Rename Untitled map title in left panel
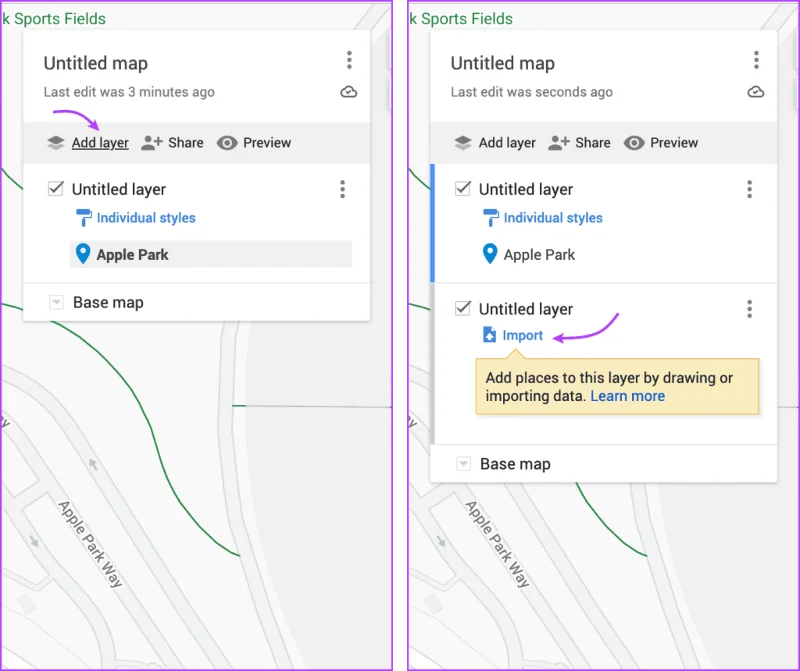 click(x=95, y=63)
